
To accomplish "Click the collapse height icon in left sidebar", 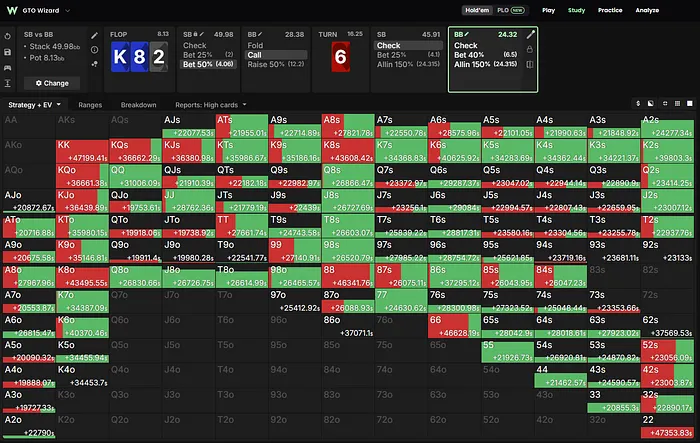I will point(8,84).
